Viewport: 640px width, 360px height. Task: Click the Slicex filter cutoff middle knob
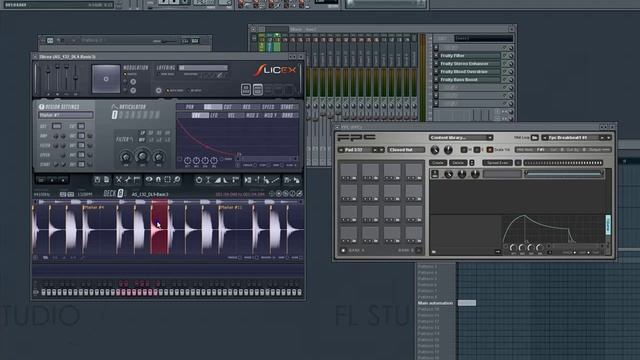tap(142, 156)
